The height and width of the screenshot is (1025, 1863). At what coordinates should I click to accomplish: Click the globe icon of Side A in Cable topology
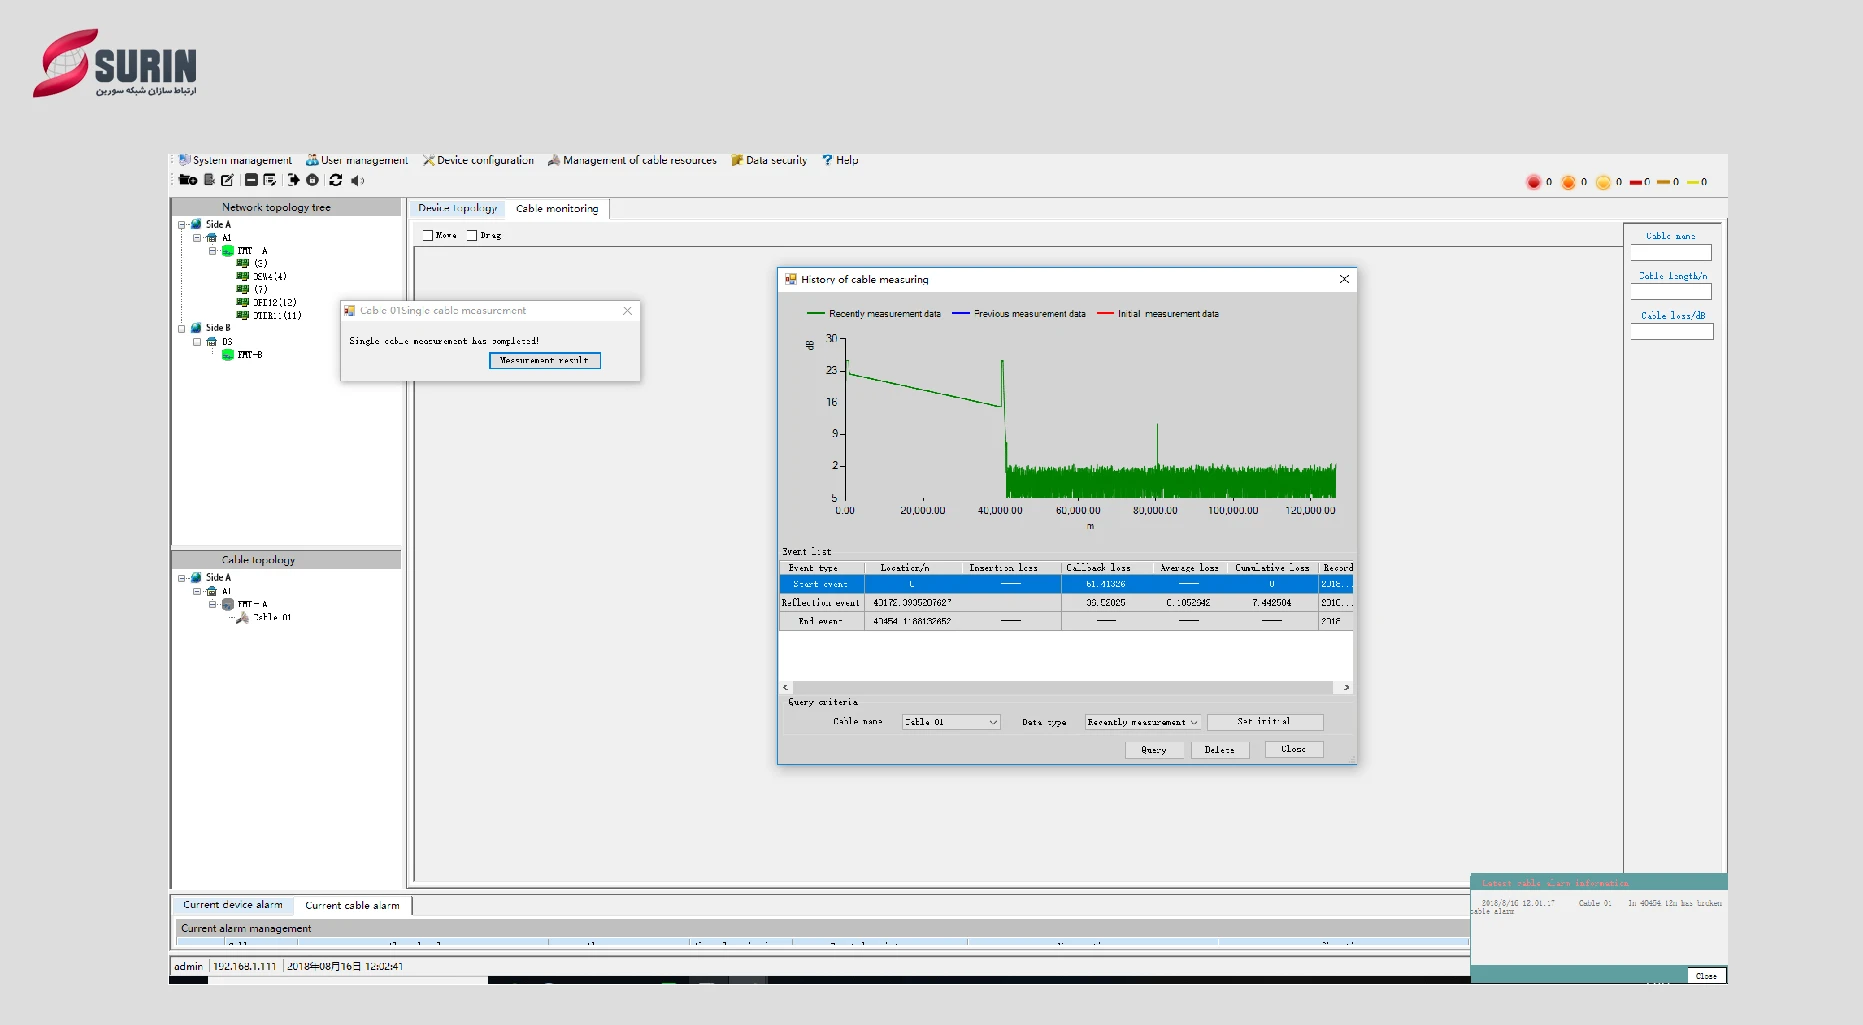tap(196, 578)
